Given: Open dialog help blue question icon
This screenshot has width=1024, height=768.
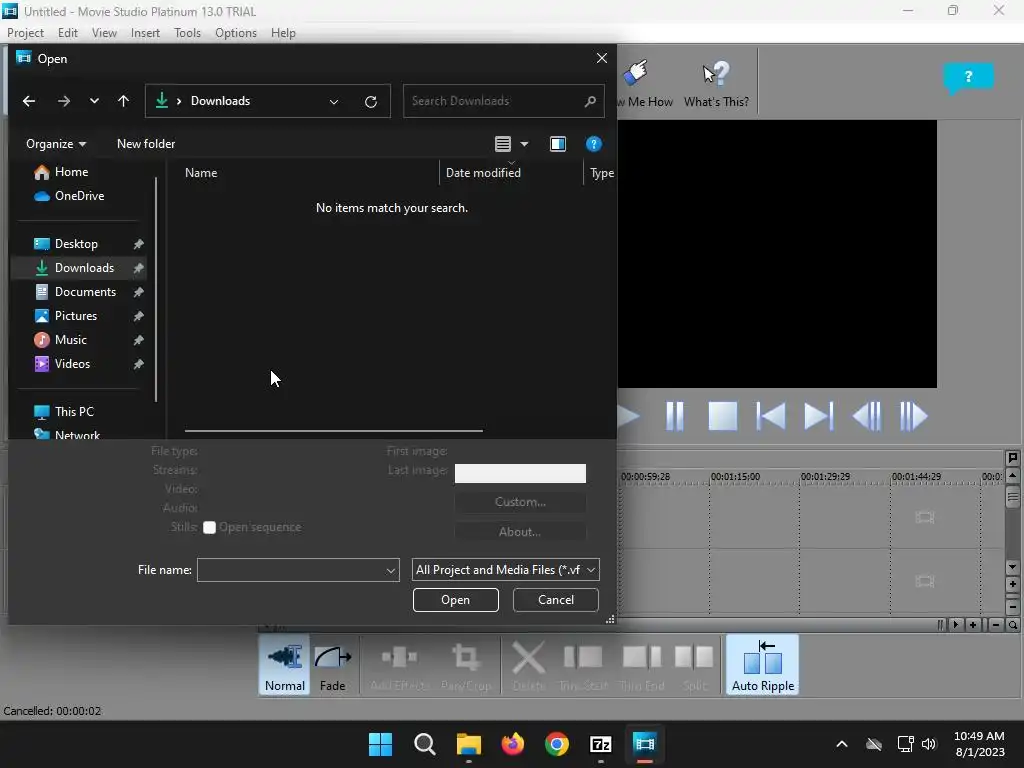Looking at the screenshot, I should 594,144.
